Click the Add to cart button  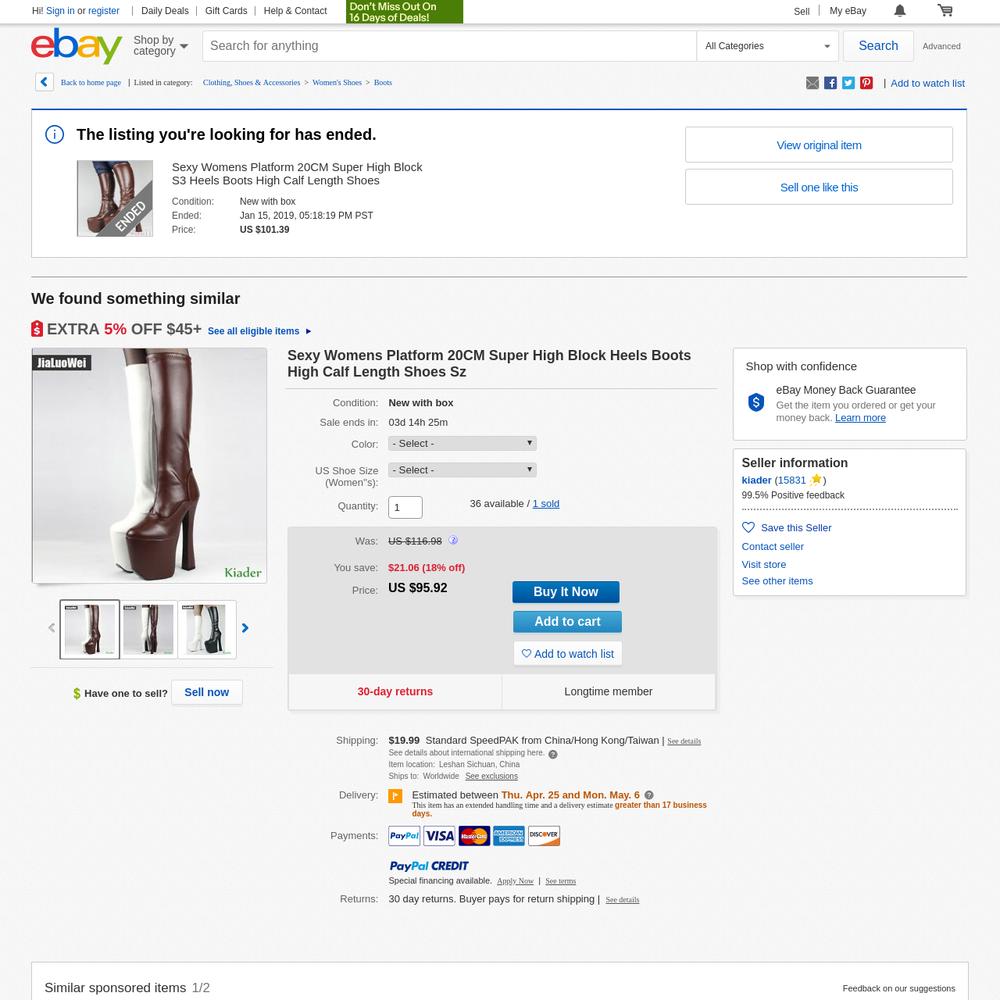567,622
